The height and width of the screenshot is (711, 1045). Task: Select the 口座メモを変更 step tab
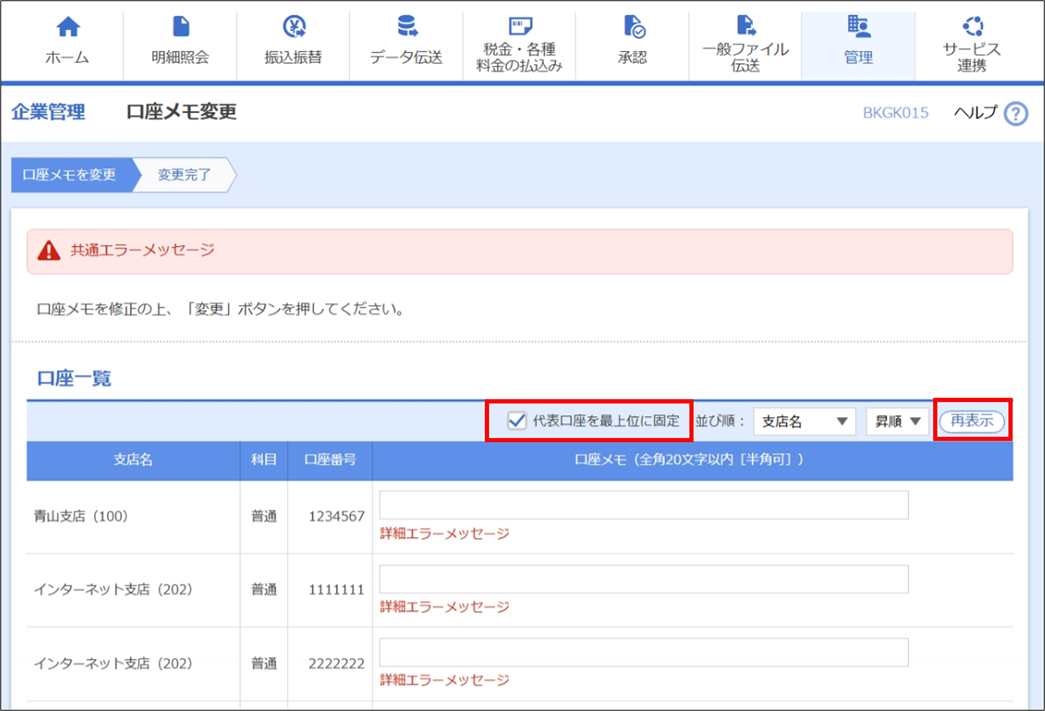(x=70, y=175)
